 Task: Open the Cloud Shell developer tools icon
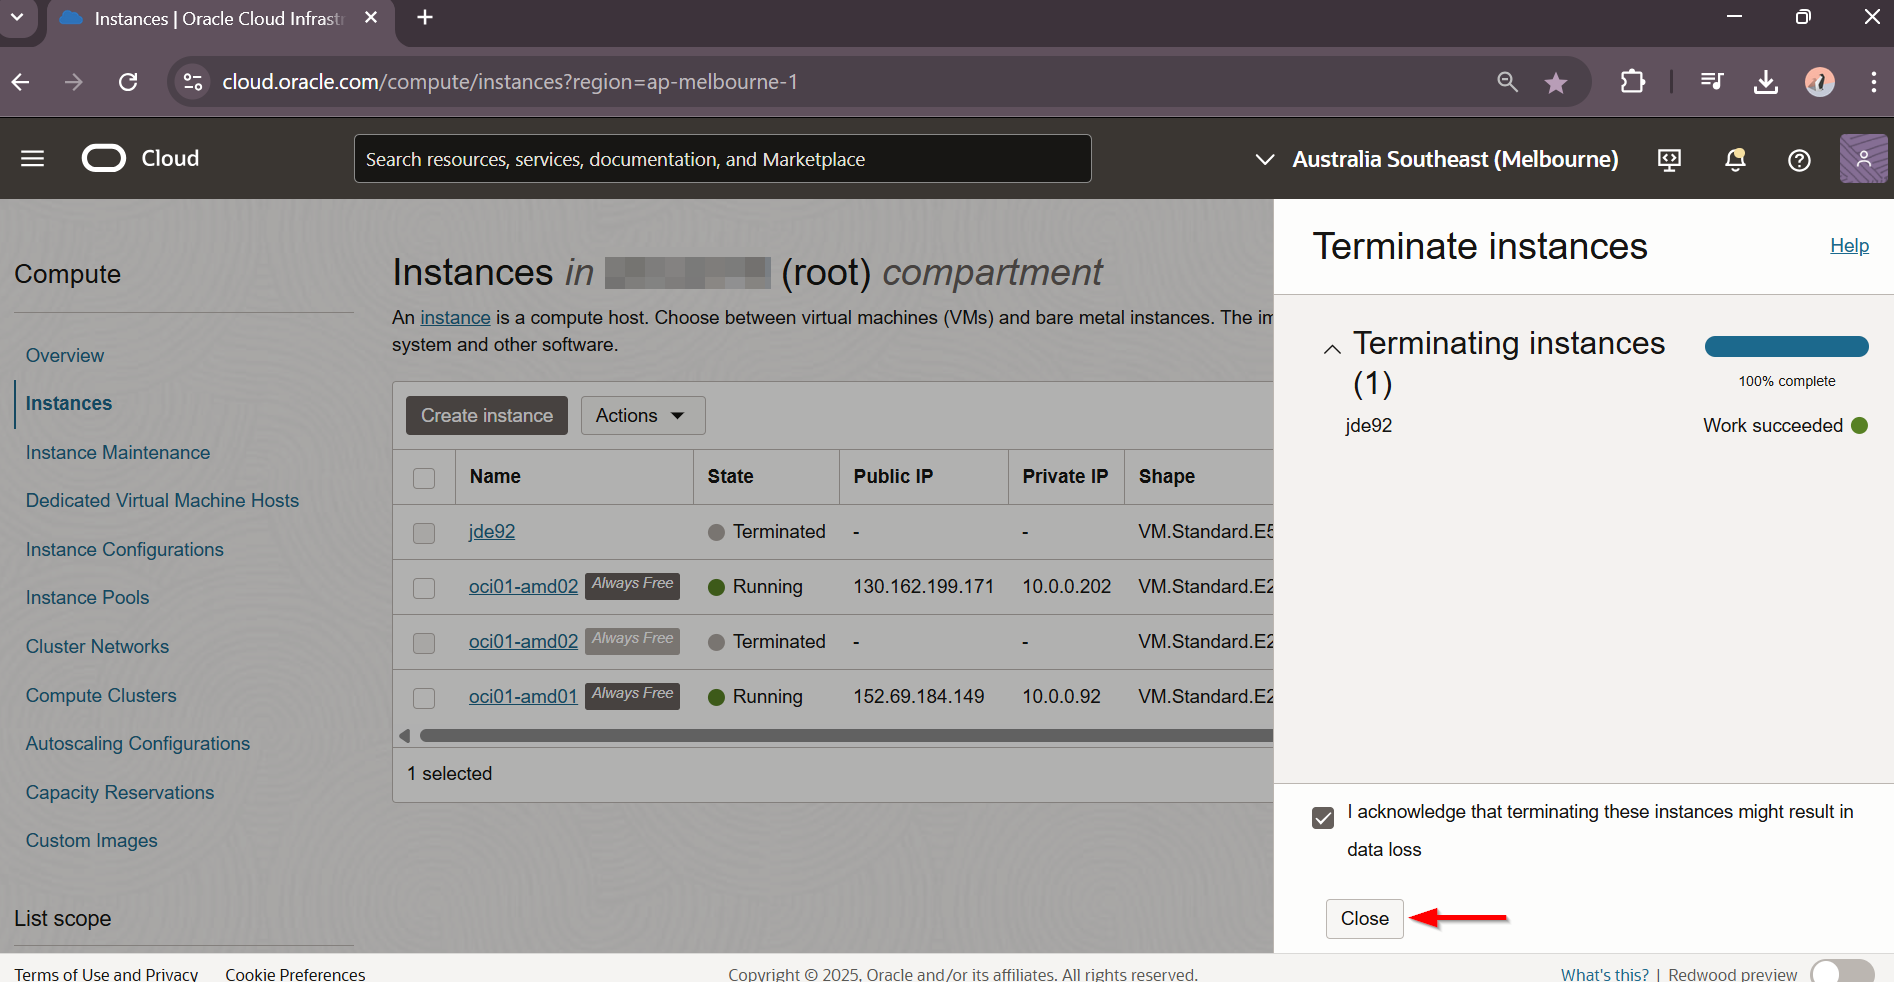point(1669,160)
